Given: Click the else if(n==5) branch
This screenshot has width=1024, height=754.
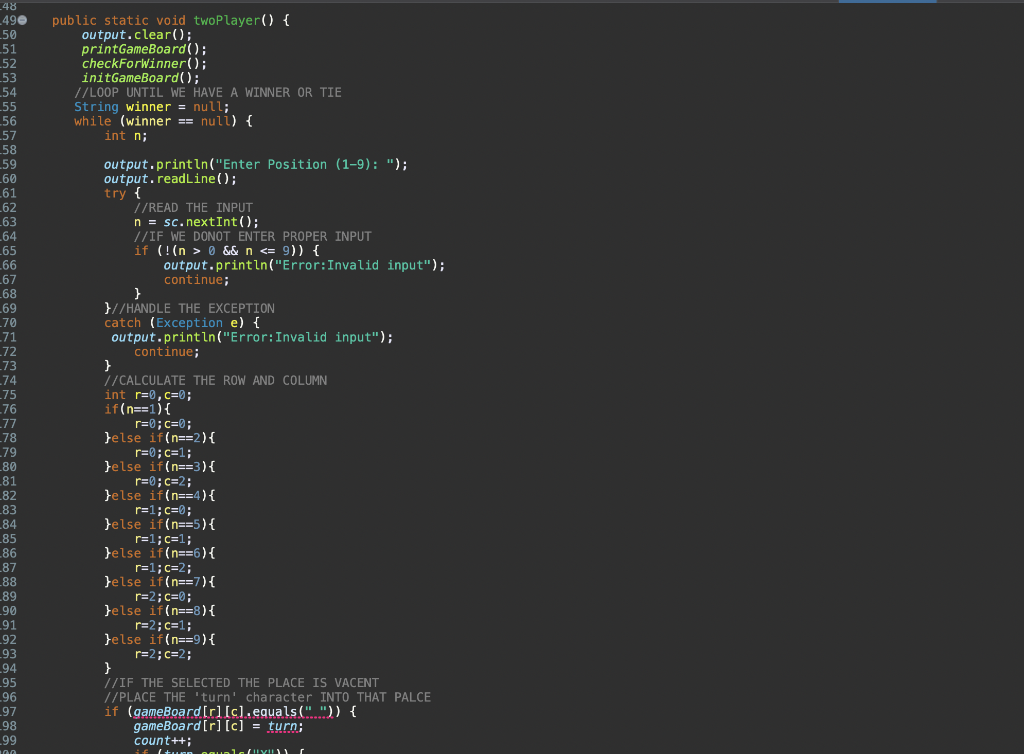Looking at the screenshot, I should pyautogui.click(x=160, y=524).
